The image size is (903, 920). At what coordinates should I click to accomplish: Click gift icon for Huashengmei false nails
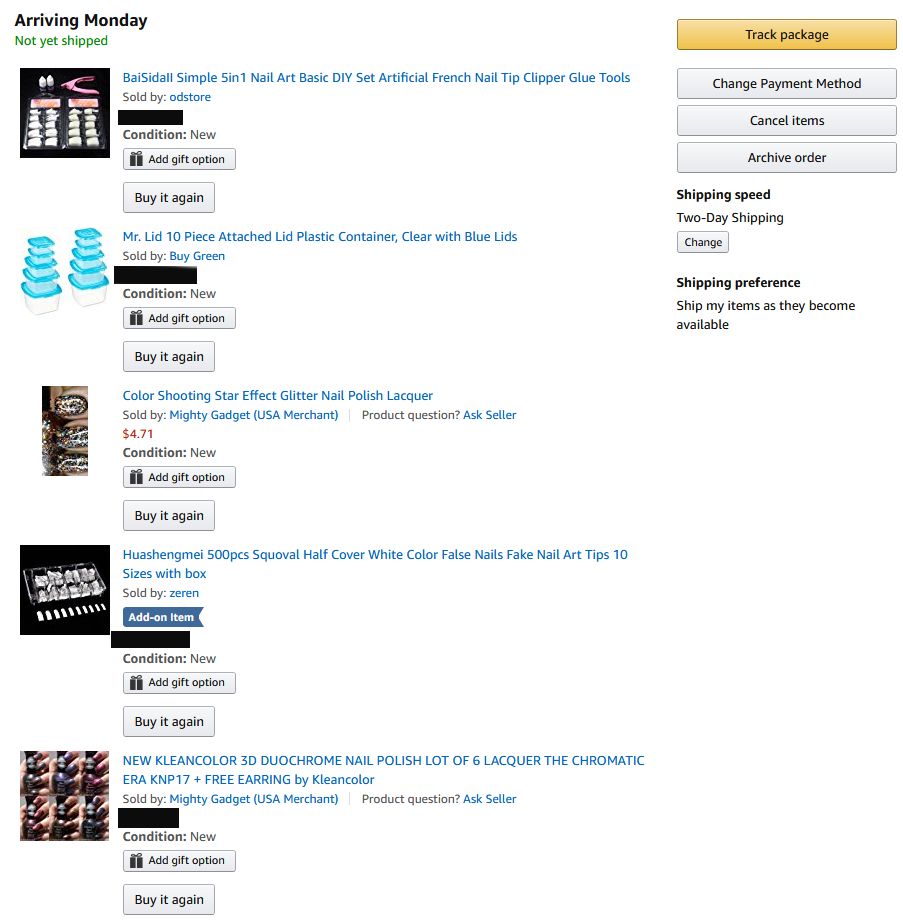(137, 683)
